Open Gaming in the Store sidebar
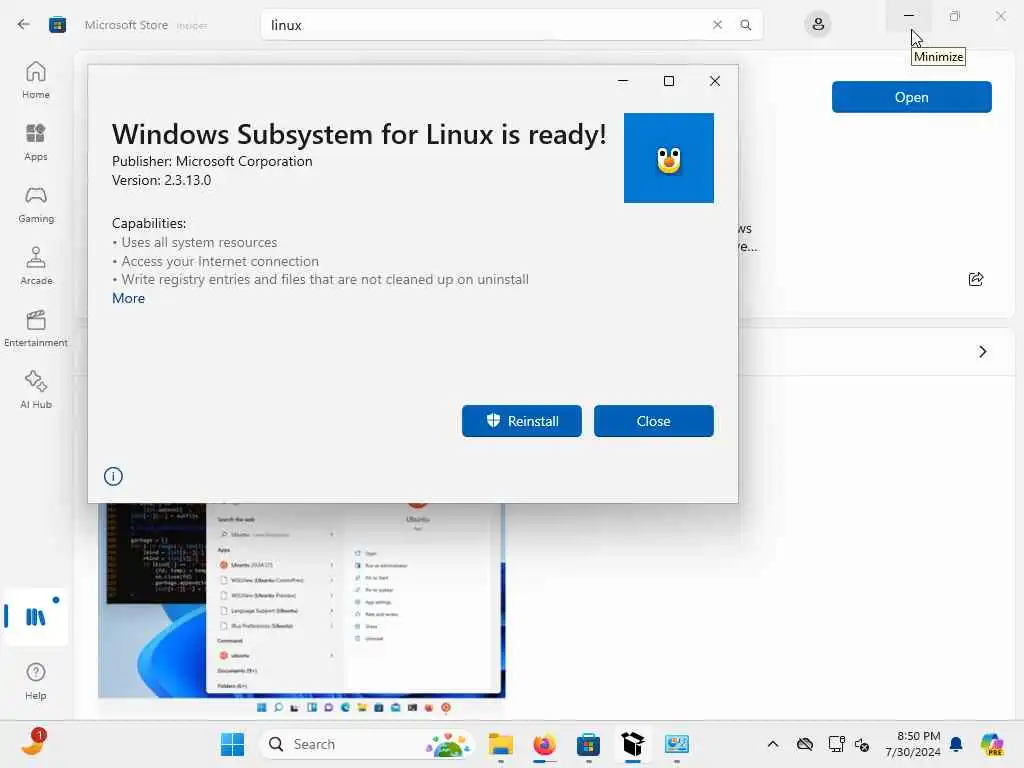This screenshot has width=1024, height=768. [x=36, y=204]
